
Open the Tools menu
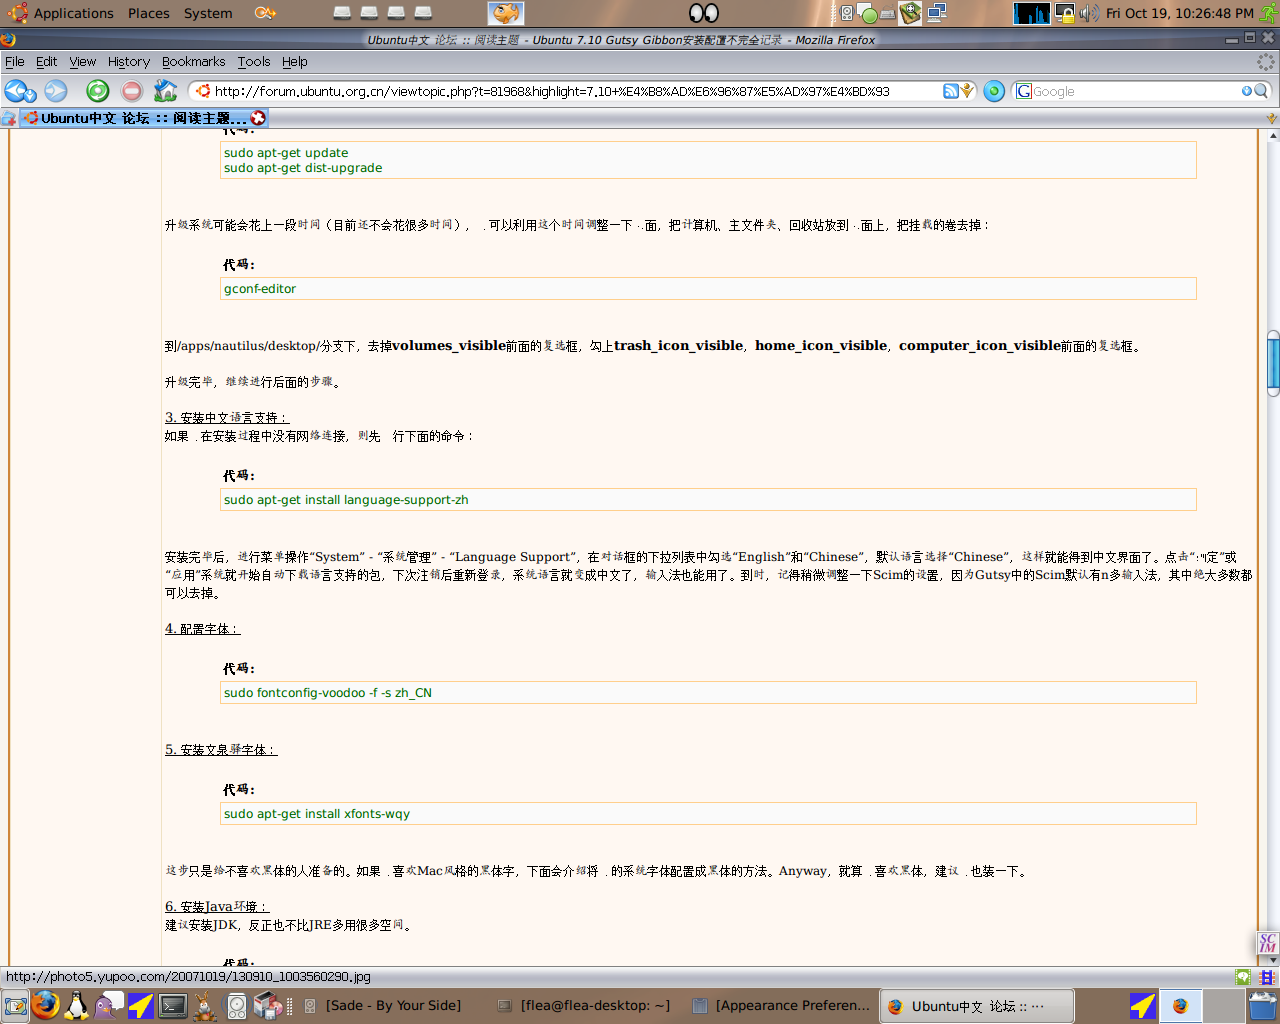[x=254, y=62]
